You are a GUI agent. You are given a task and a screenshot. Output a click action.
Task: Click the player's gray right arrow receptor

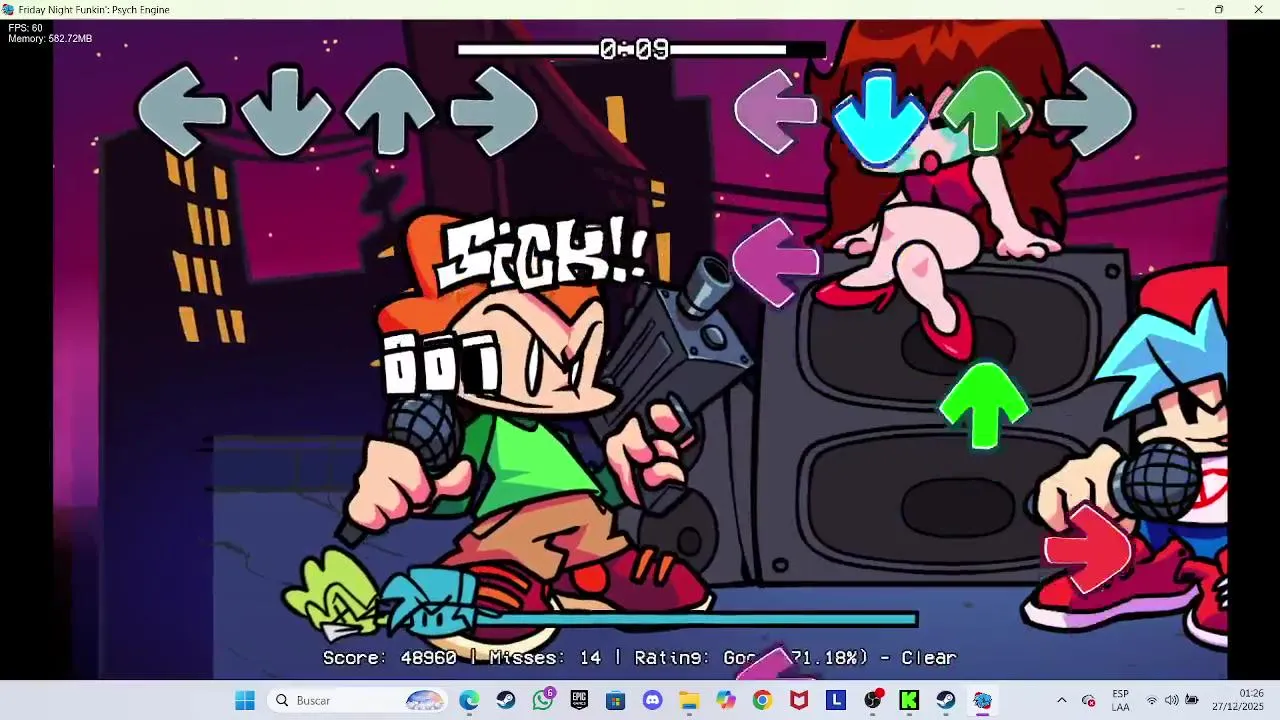click(1089, 111)
